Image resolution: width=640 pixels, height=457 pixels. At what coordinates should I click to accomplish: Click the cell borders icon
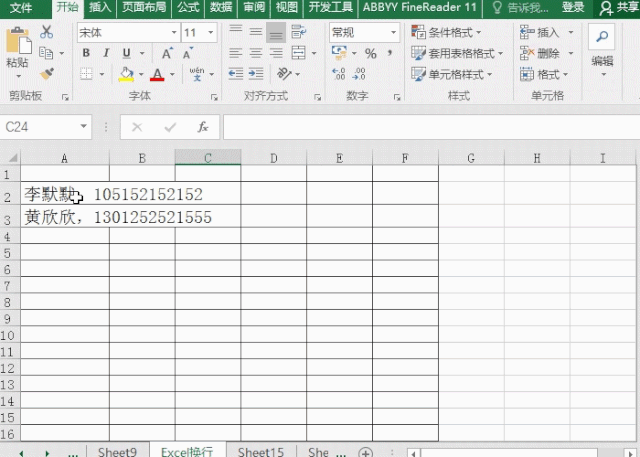[x=86, y=74]
